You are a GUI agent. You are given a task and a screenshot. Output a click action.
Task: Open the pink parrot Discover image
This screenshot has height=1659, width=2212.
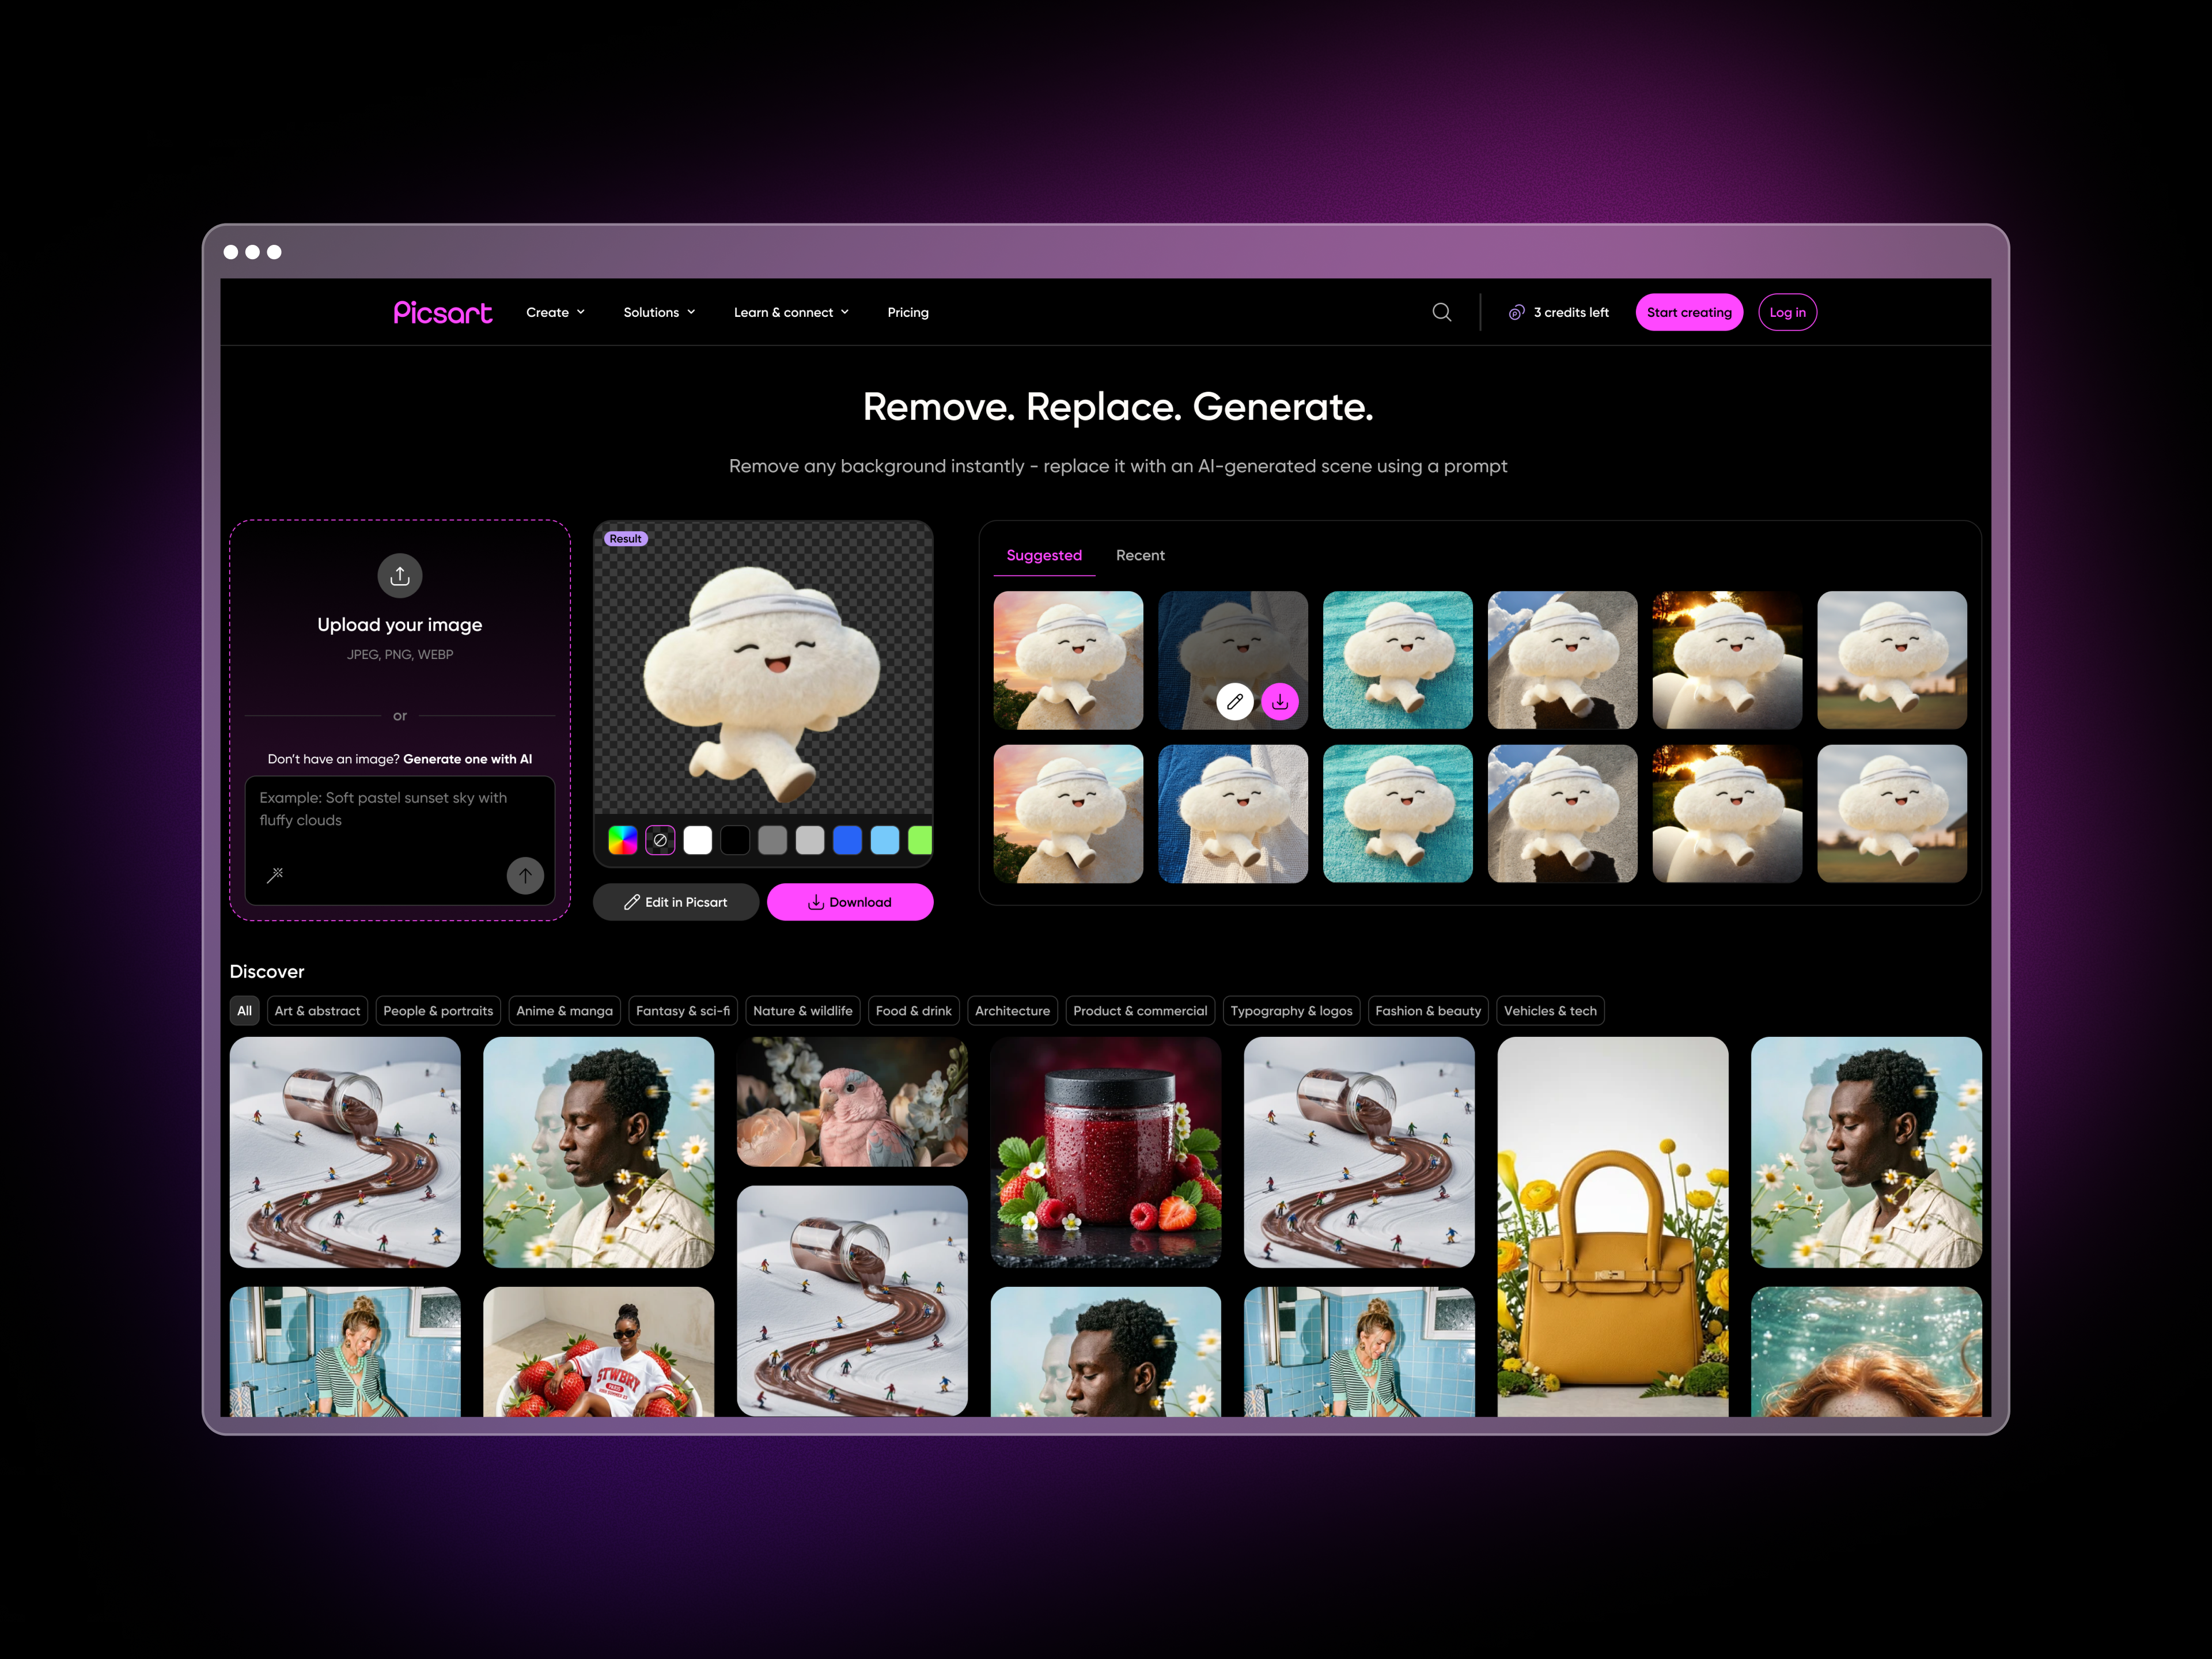click(852, 1102)
